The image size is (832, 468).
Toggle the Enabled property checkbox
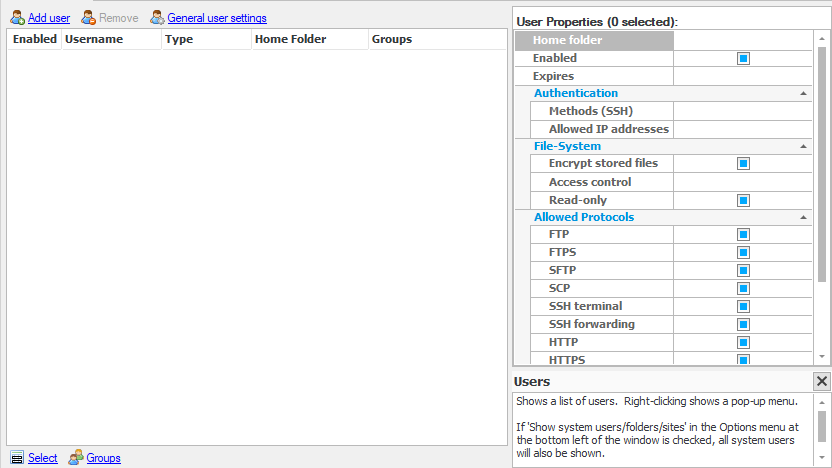(743, 58)
